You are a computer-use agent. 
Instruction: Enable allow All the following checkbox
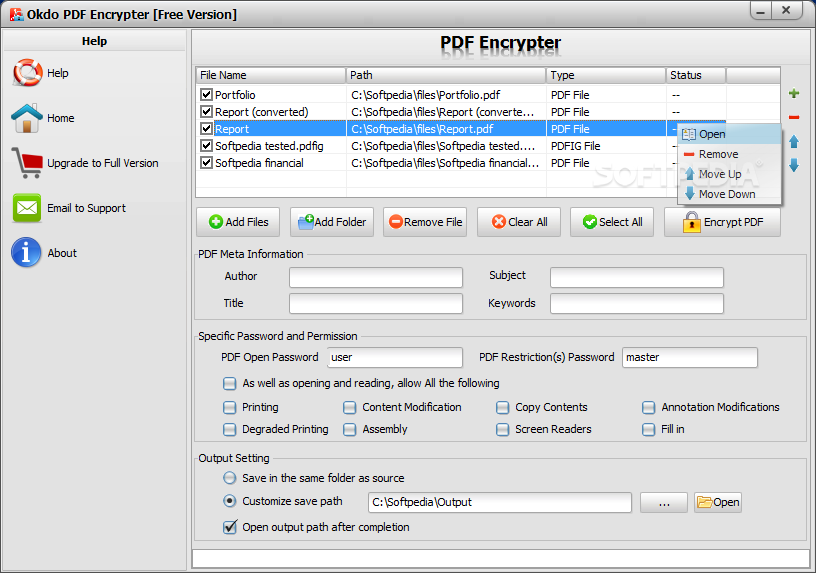point(230,384)
